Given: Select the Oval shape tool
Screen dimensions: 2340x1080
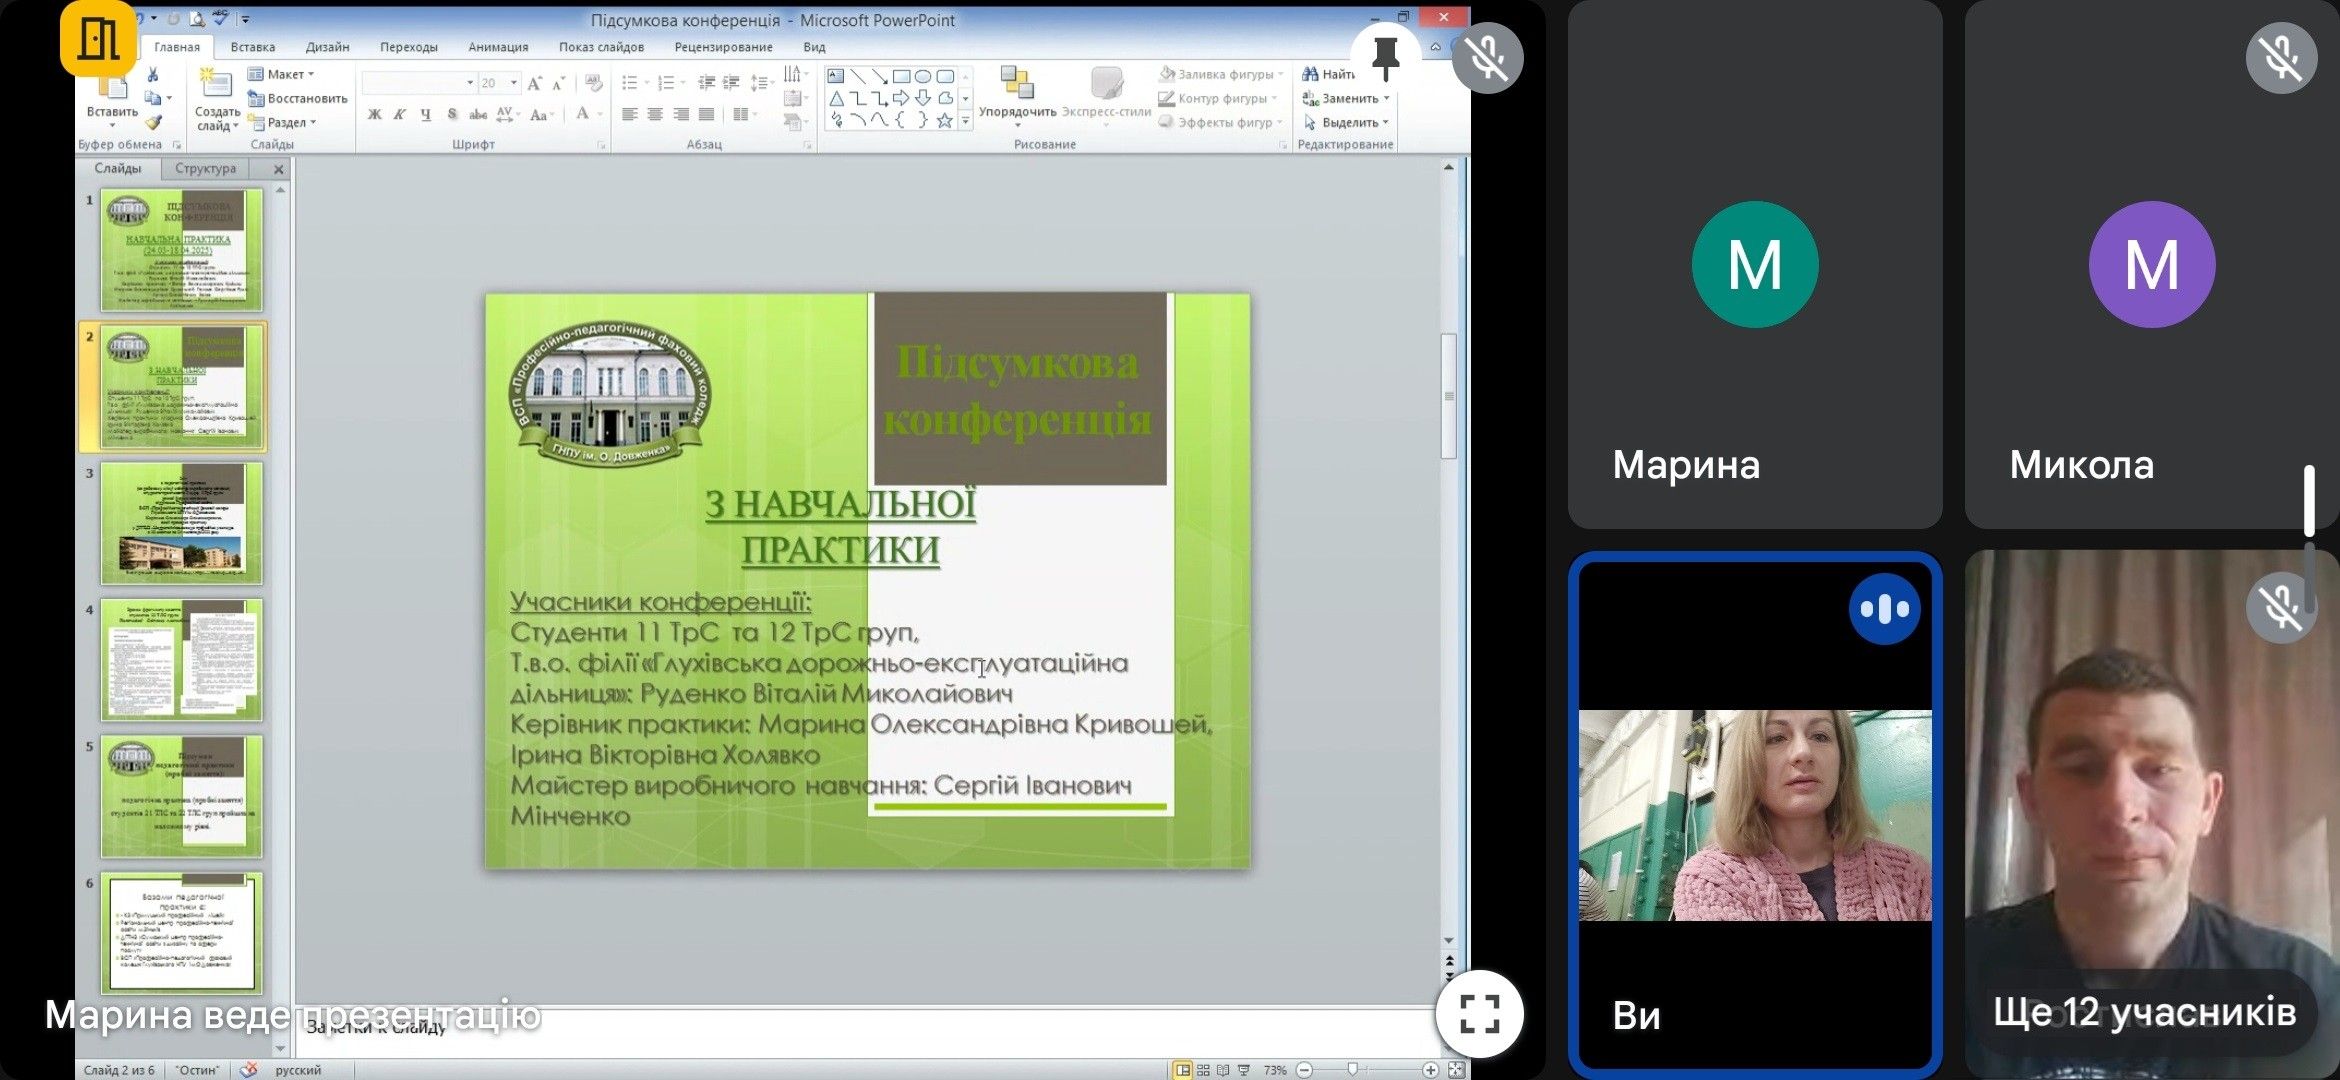Looking at the screenshot, I should 923,76.
